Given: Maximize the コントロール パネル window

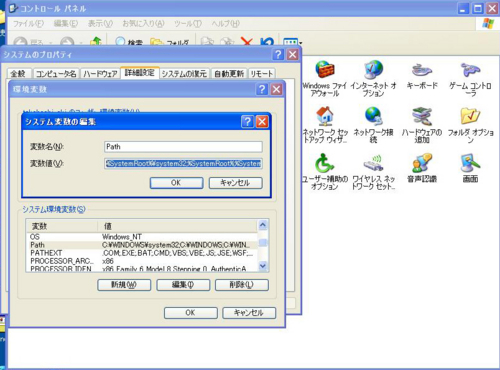Looking at the screenshot, I should [x=478, y=8].
